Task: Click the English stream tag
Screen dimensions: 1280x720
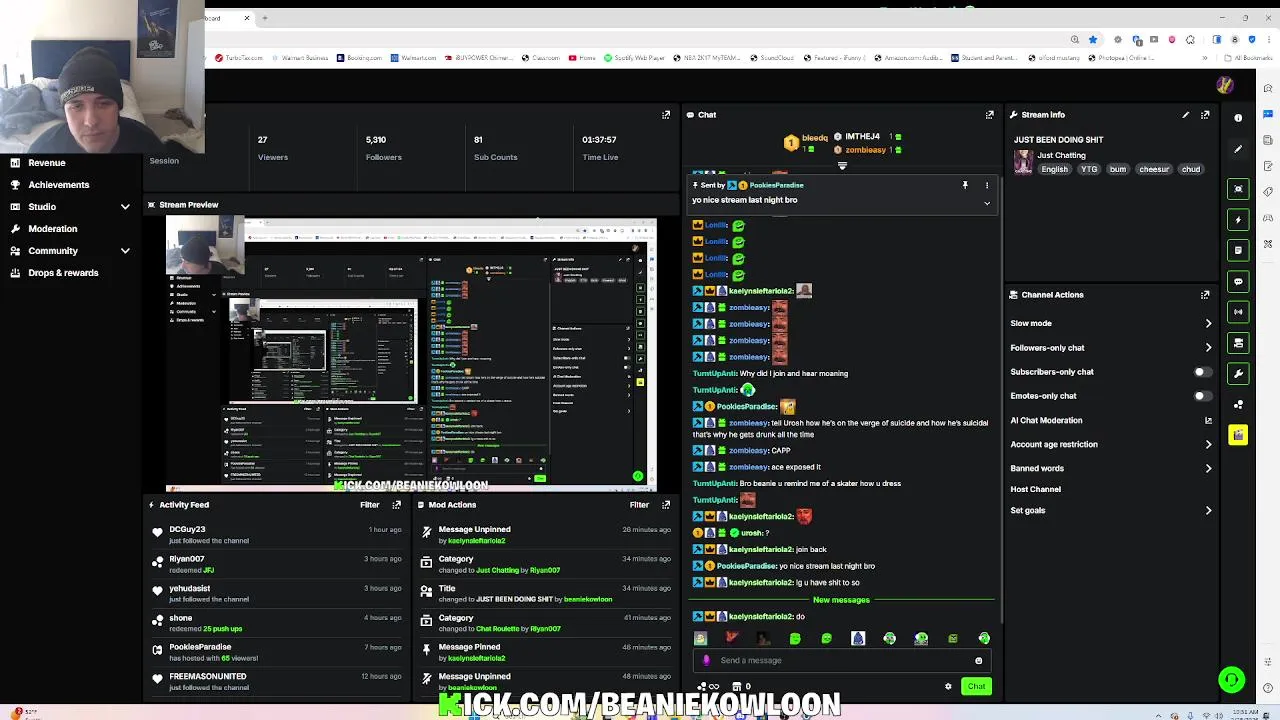Action: (x=1054, y=169)
